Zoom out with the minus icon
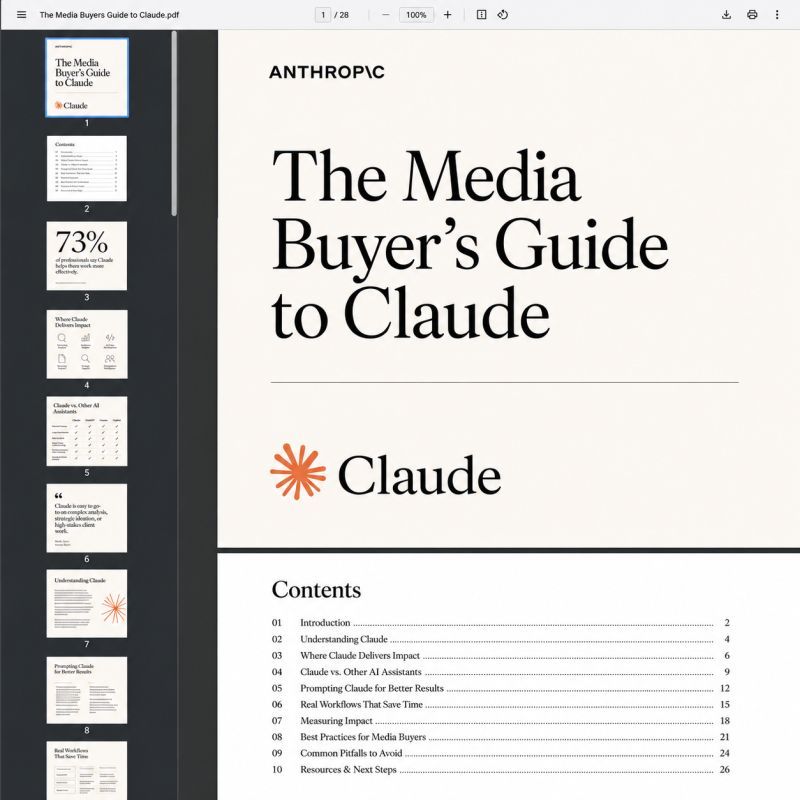Screen dimensions: 800x800 pyautogui.click(x=386, y=15)
